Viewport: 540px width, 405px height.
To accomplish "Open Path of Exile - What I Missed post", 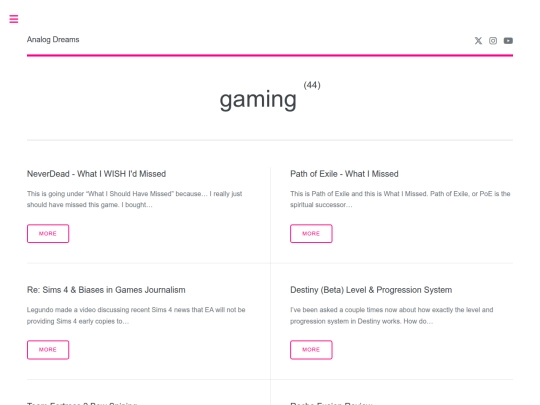I will 344,174.
